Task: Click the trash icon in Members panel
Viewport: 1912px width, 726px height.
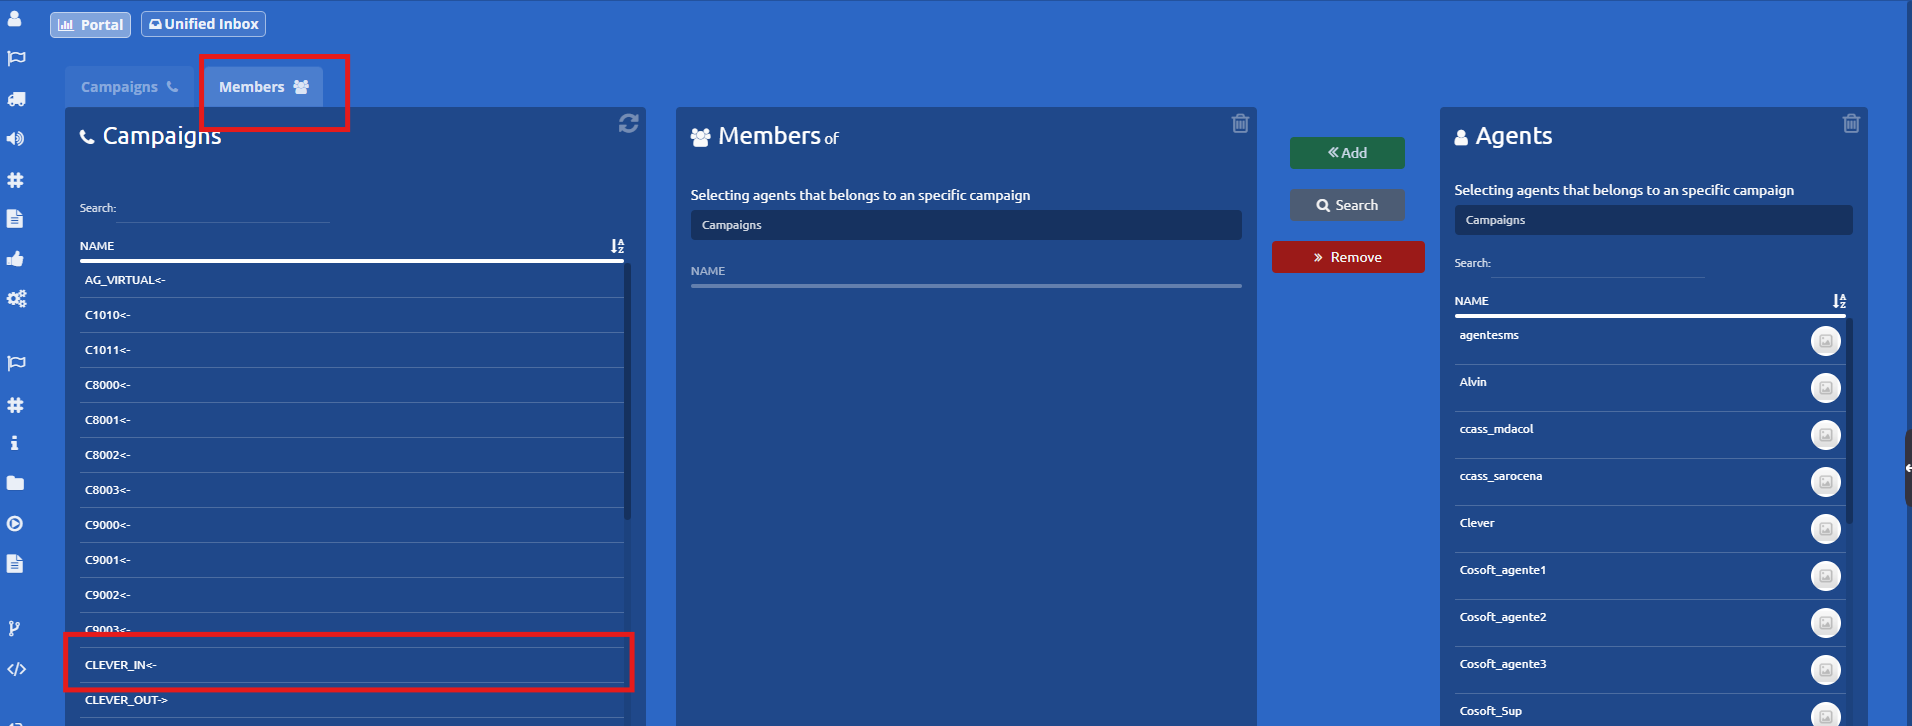Action: click(x=1240, y=123)
